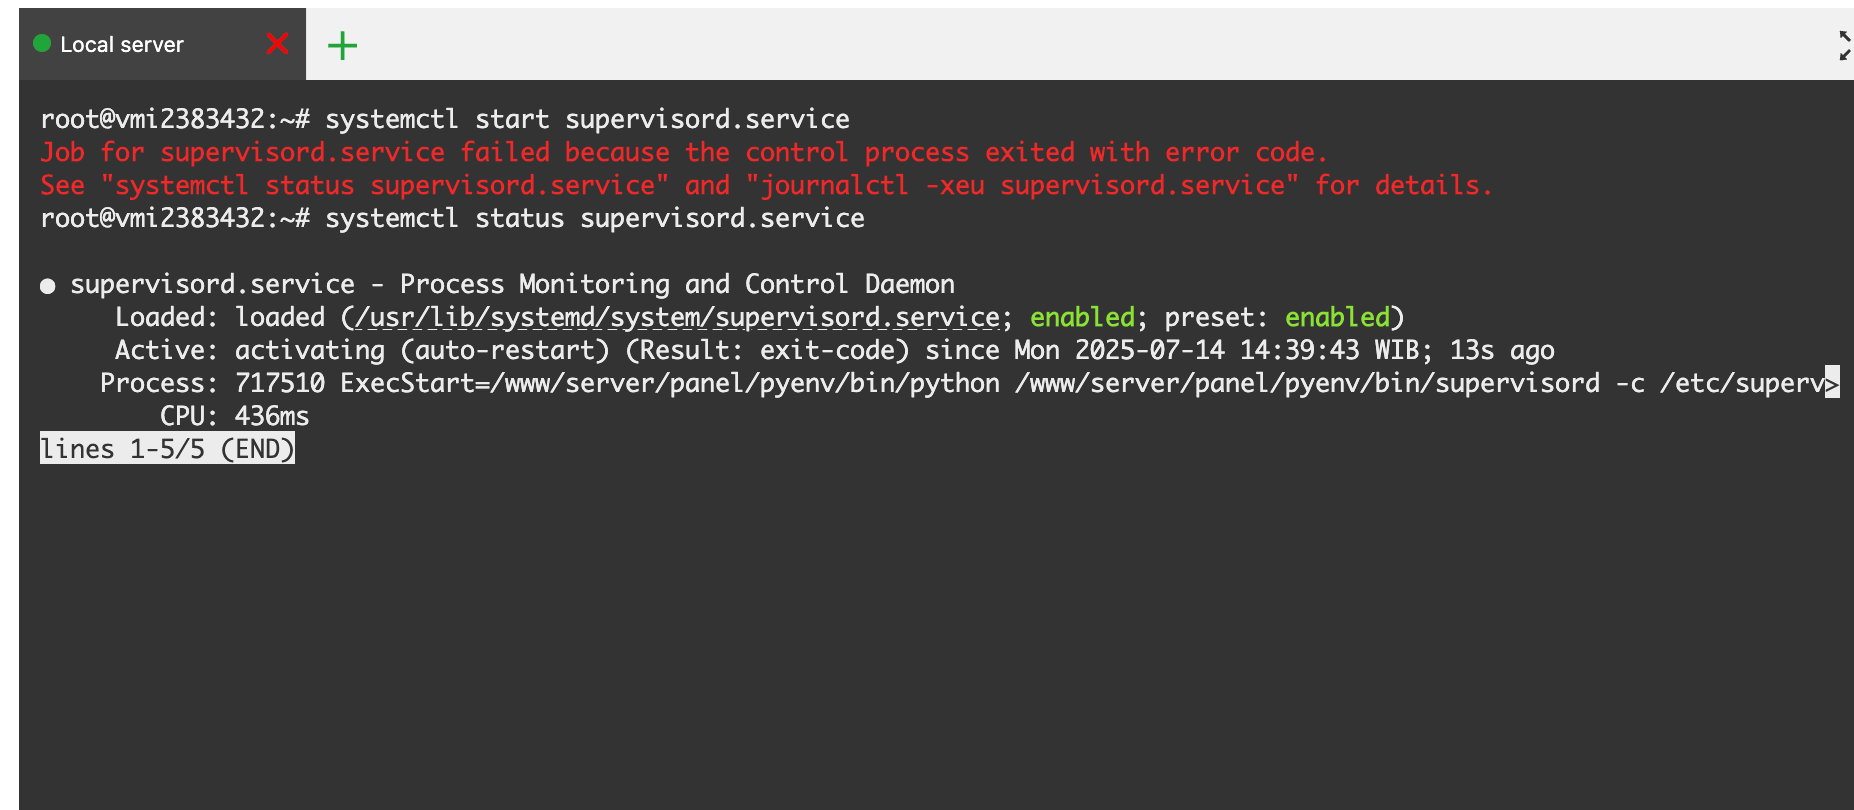Click the "CPU: 436ms" line

[234, 416]
